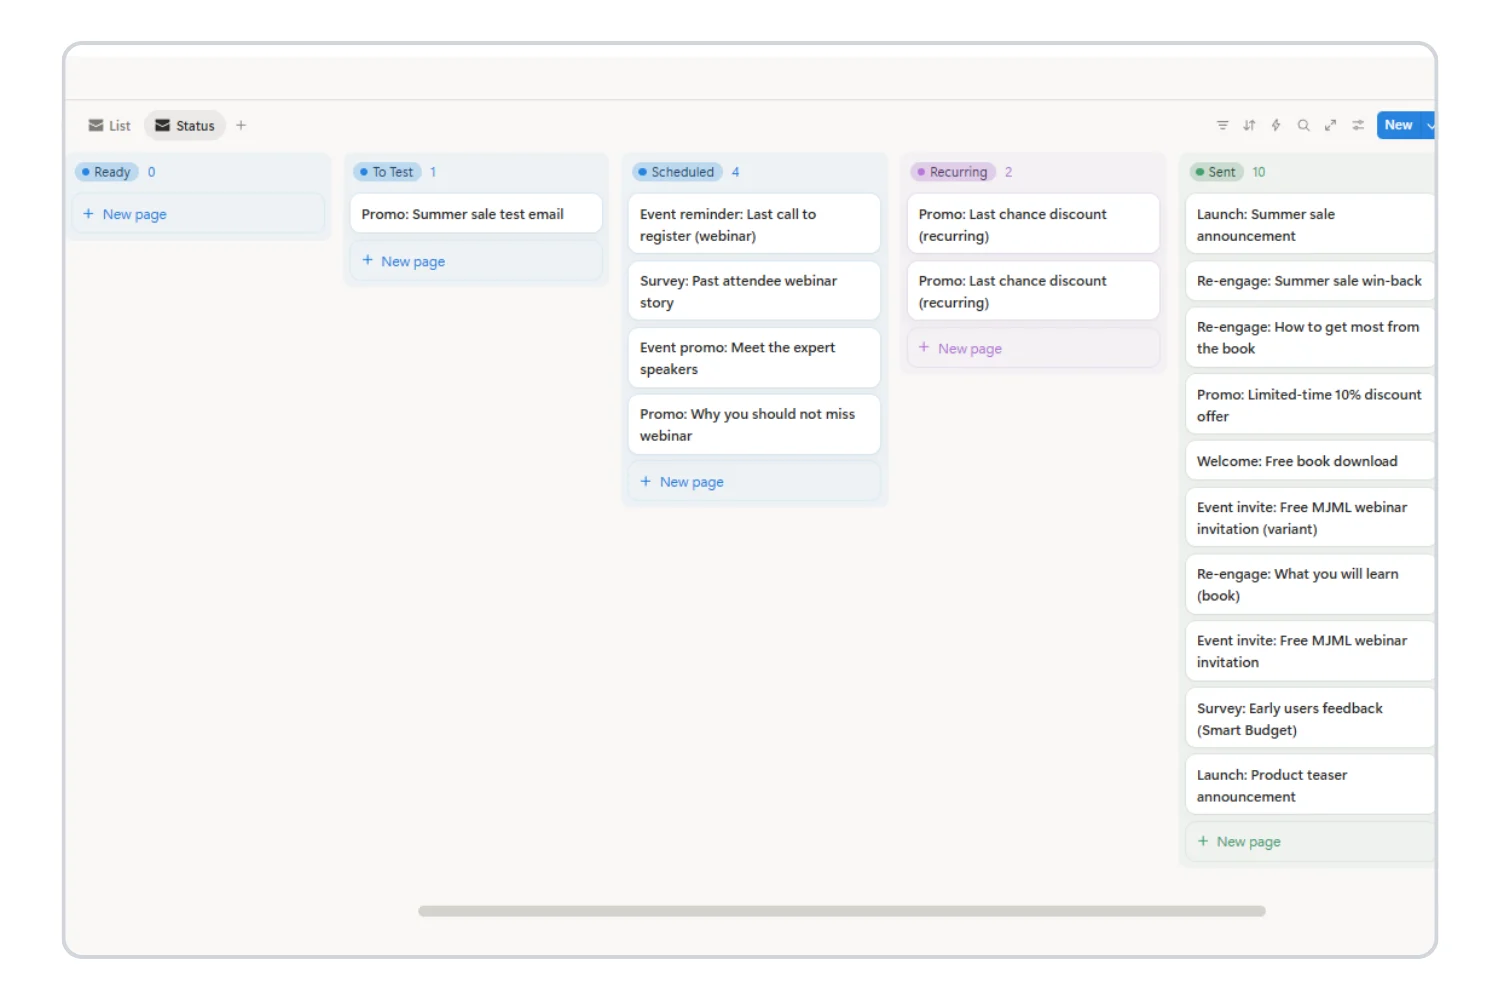Click the green dot on the Sent pill
The image size is (1500, 1000).
click(x=1201, y=172)
